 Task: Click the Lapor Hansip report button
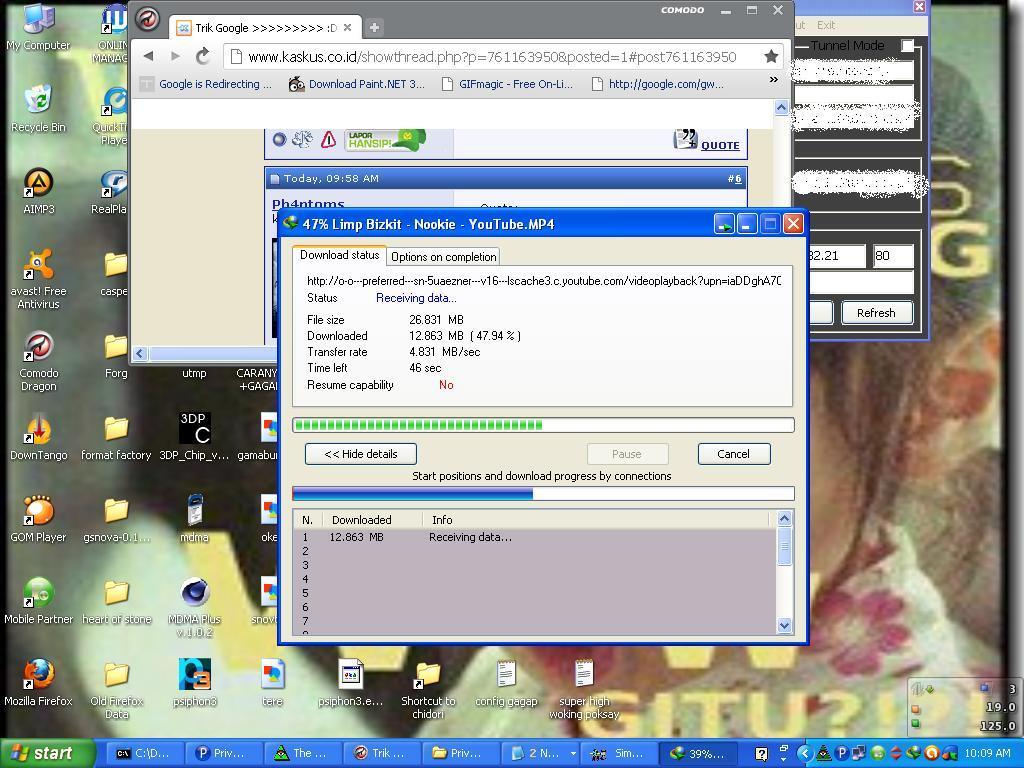[385, 139]
